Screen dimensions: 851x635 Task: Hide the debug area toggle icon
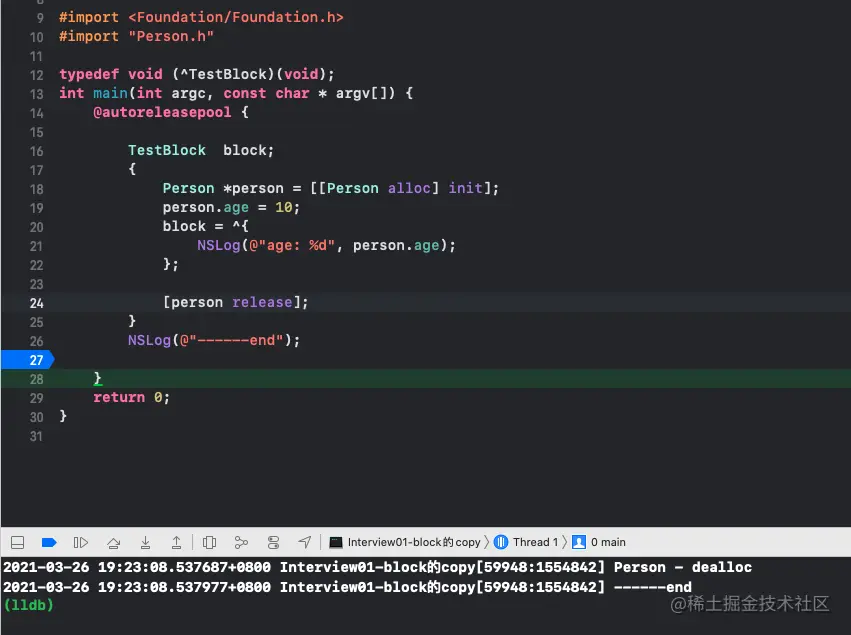coord(17,542)
